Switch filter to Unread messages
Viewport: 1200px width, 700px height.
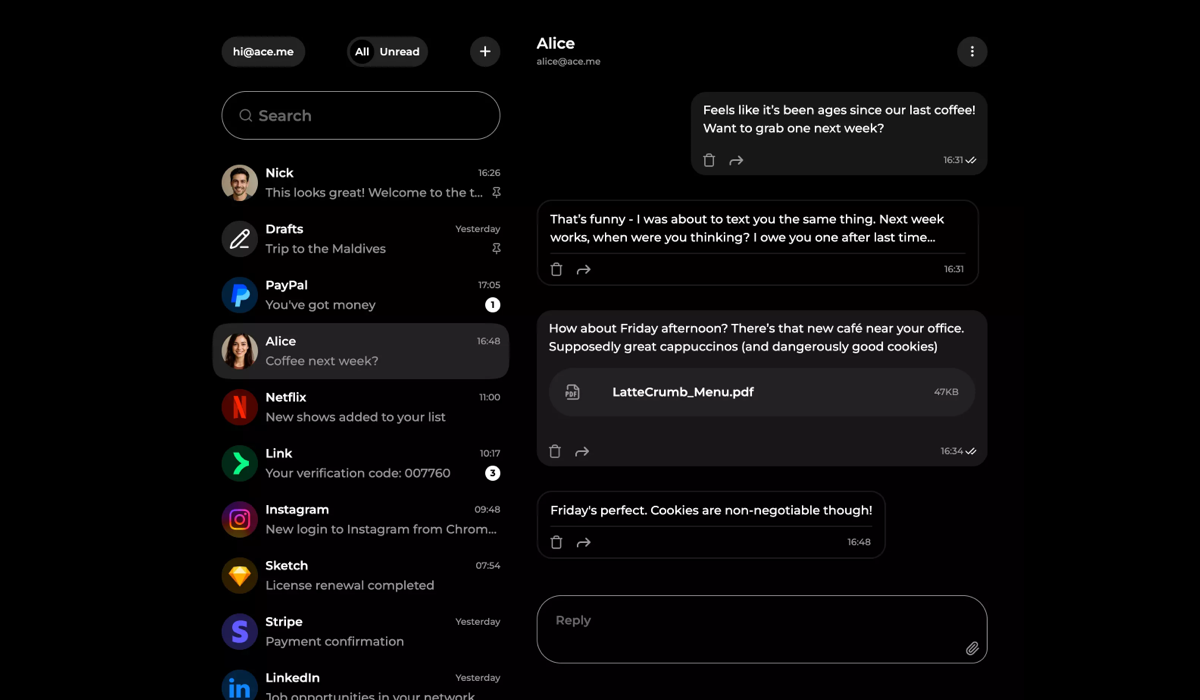(399, 52)
